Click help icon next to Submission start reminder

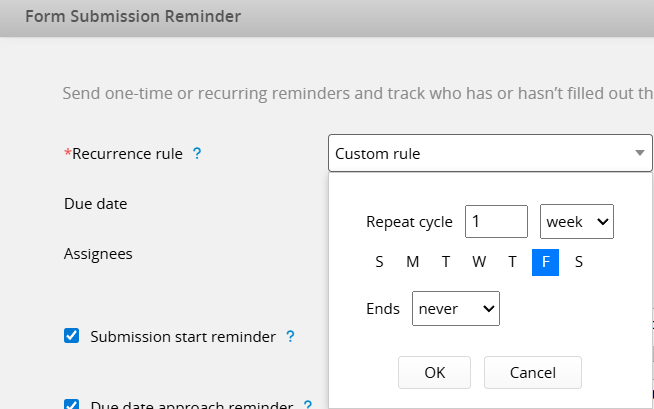pos(290,337)
